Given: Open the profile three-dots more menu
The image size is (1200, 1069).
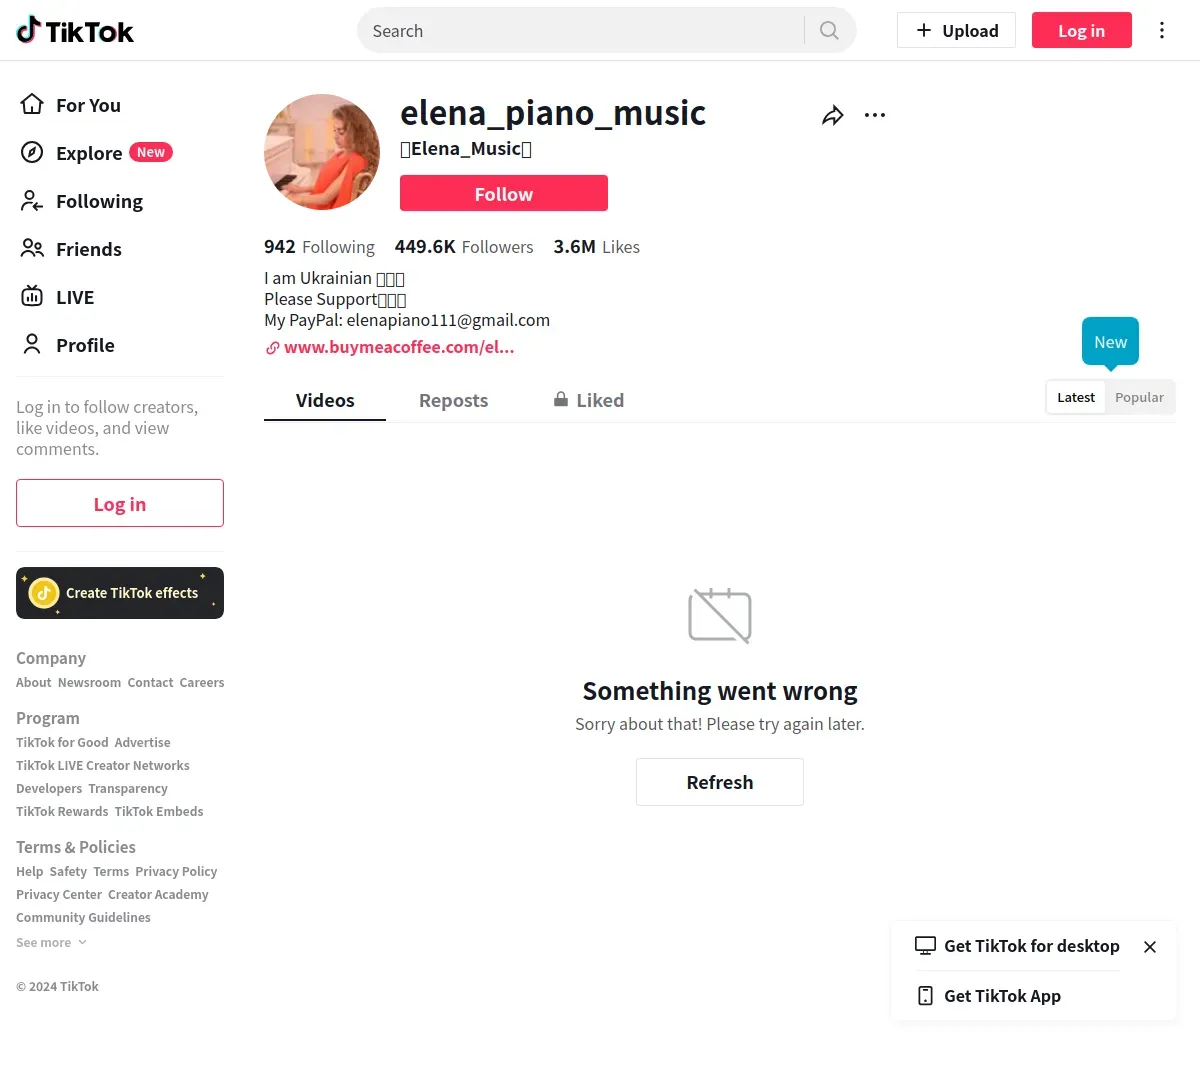Looking at the screenshot, I should point(875,116).
